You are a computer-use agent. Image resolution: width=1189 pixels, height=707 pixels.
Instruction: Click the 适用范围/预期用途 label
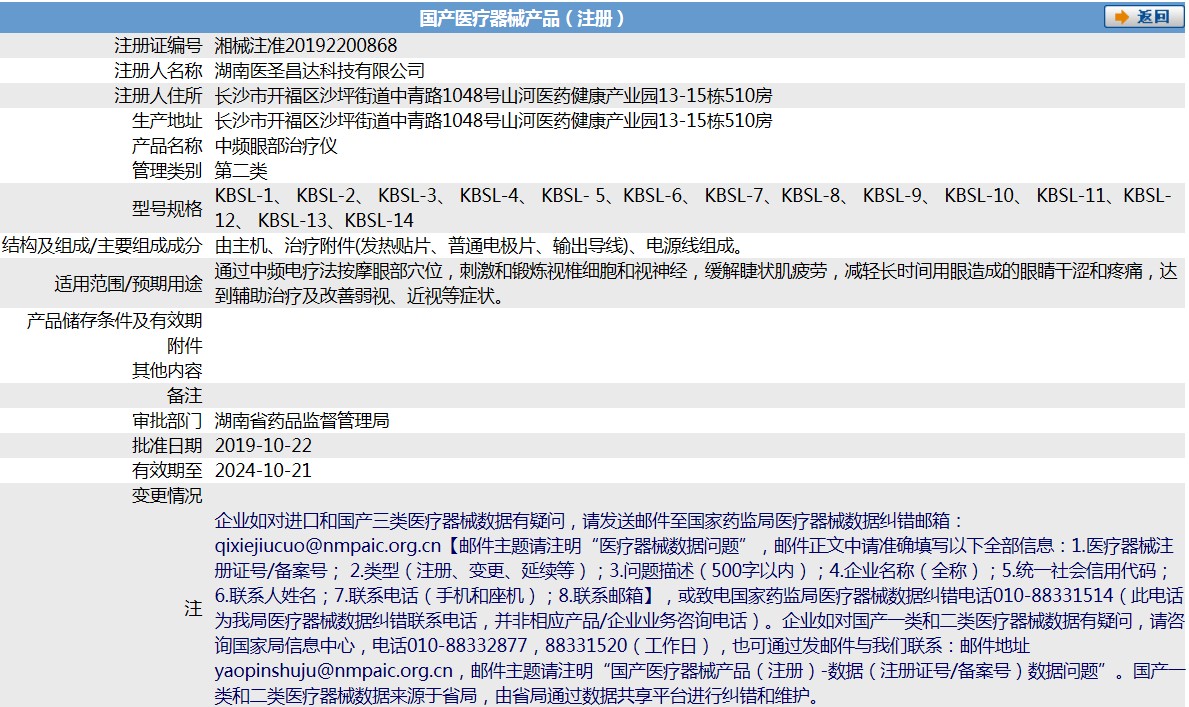[x=129, y=284]
